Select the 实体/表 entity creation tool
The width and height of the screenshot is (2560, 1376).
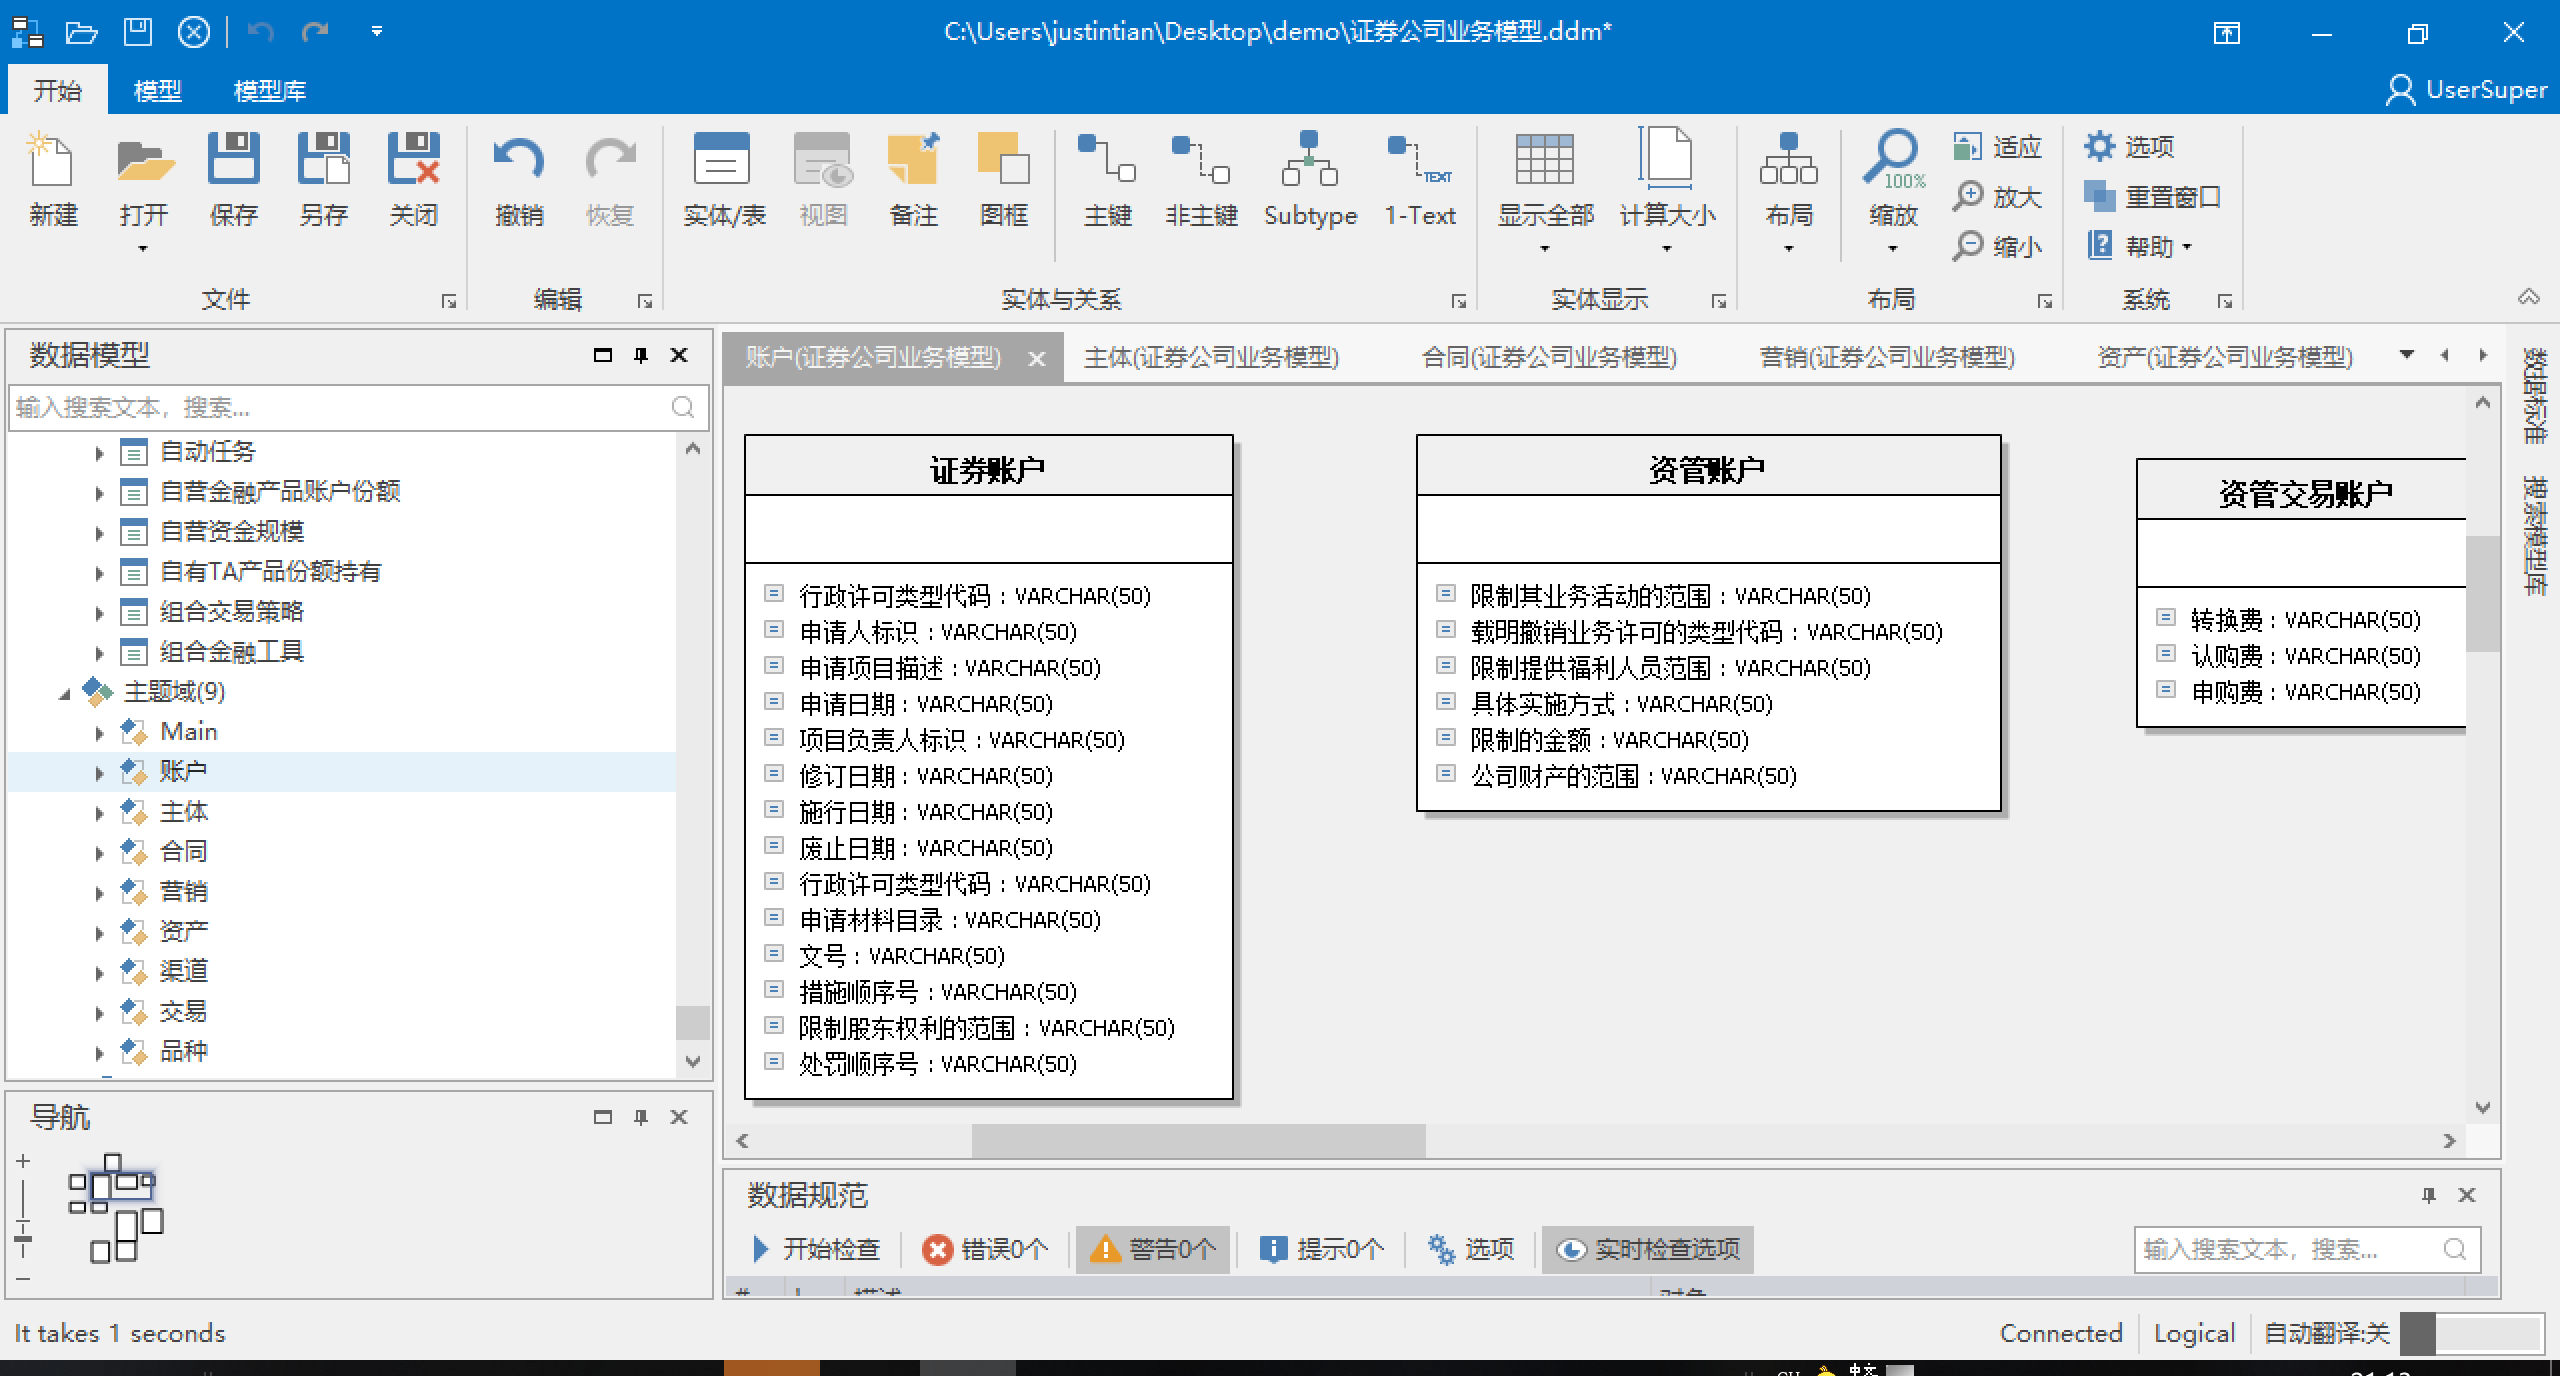[722, 183]
